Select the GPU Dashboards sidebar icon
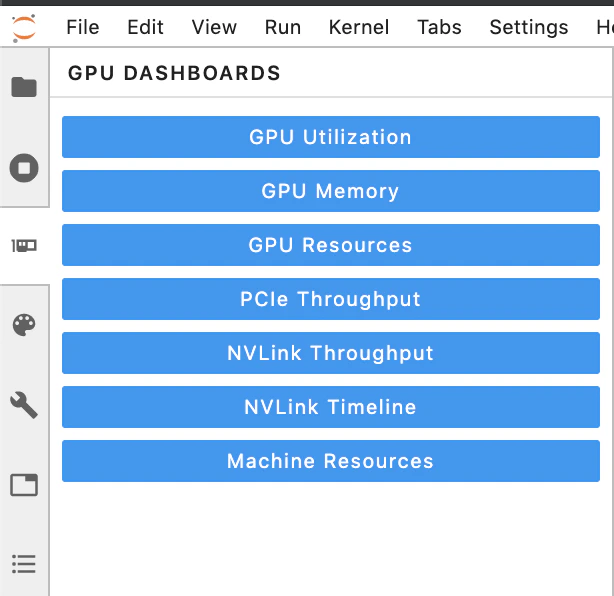 [24, 246]
